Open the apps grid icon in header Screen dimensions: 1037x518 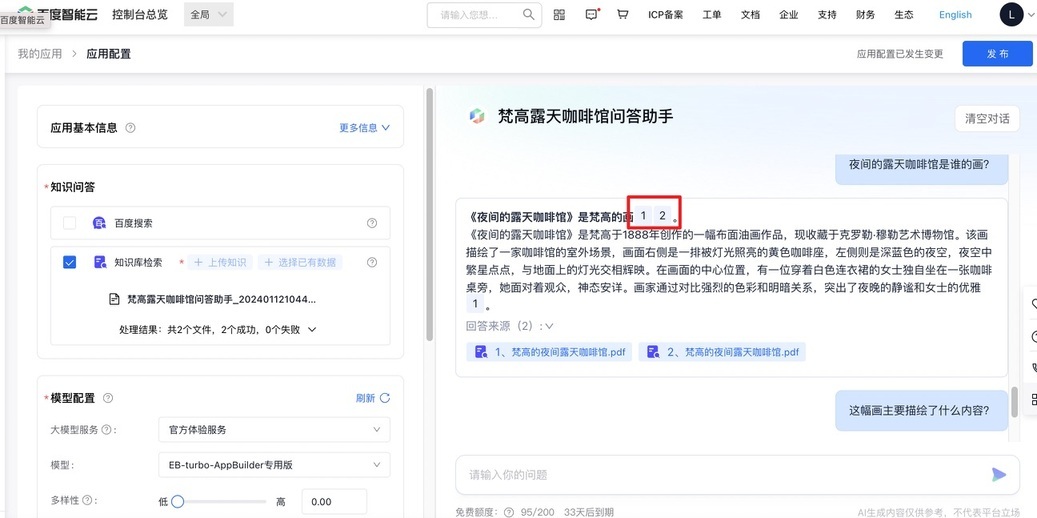click(x=559, y=15)
